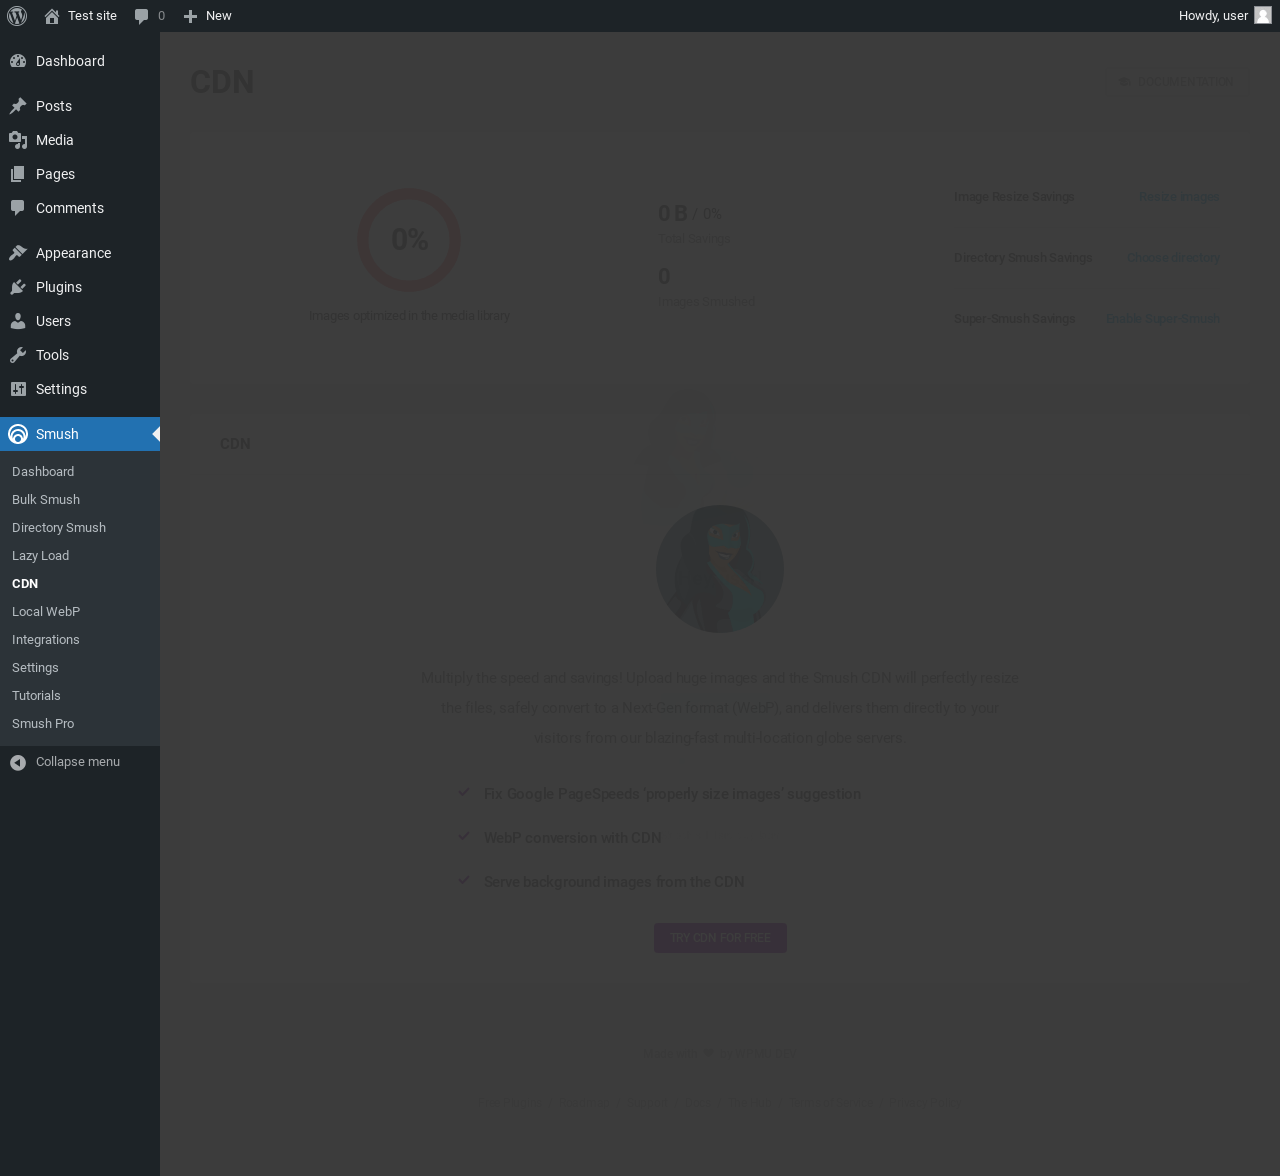Click the Test site home icon
This screenshot has width=1280, height=1176.
click(52, 16)
